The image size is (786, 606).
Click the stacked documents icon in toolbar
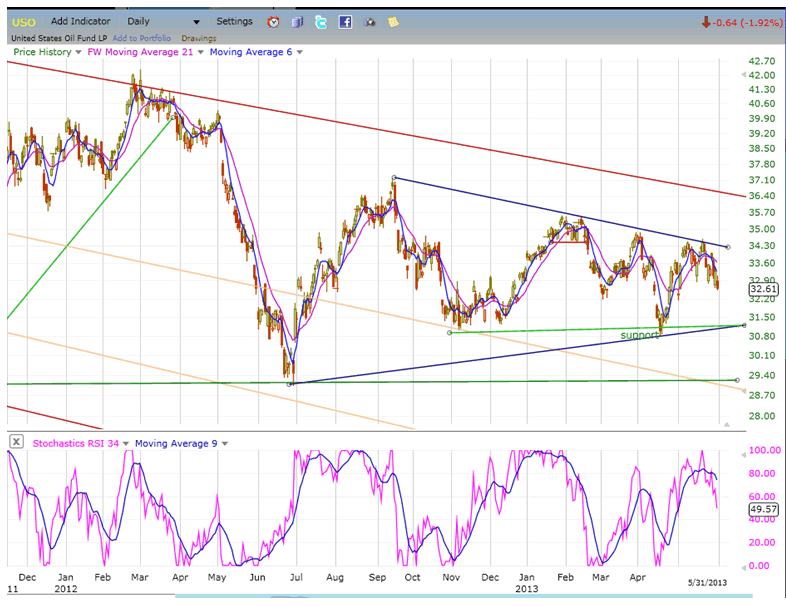[x=297, y=21]
